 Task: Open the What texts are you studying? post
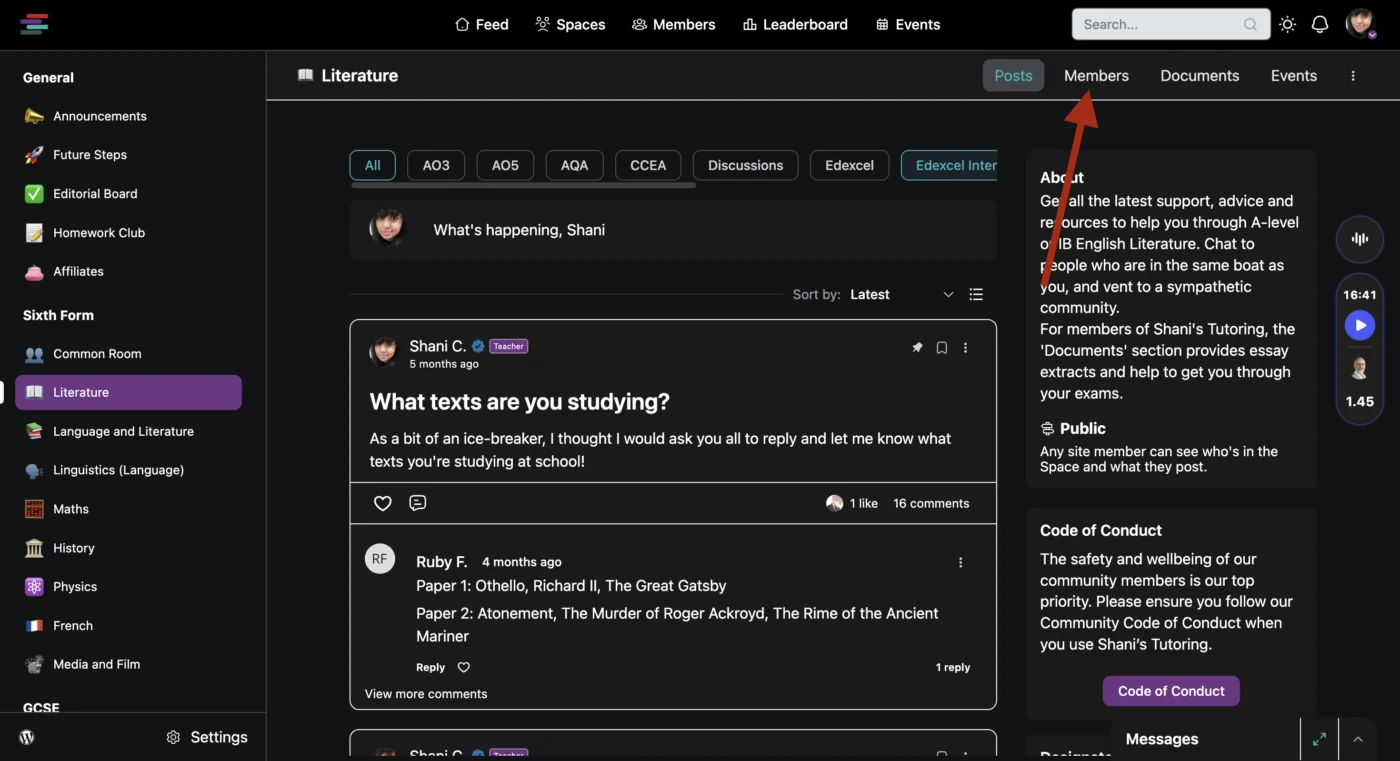[519, 402]
